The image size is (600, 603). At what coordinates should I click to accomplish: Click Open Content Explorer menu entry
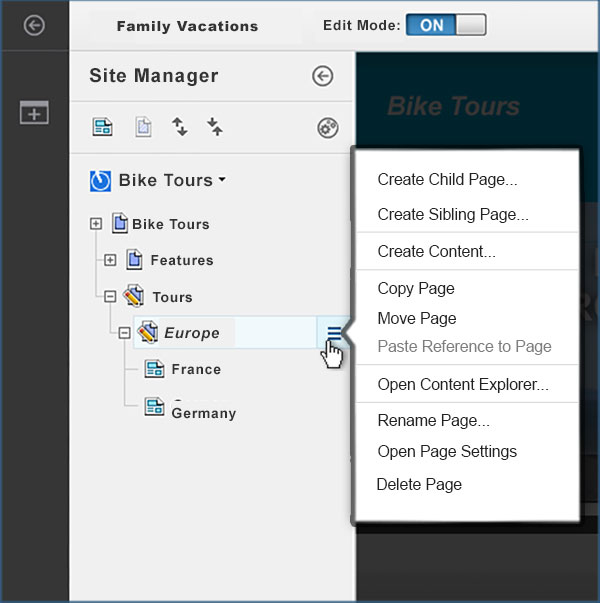pos(463,384)
